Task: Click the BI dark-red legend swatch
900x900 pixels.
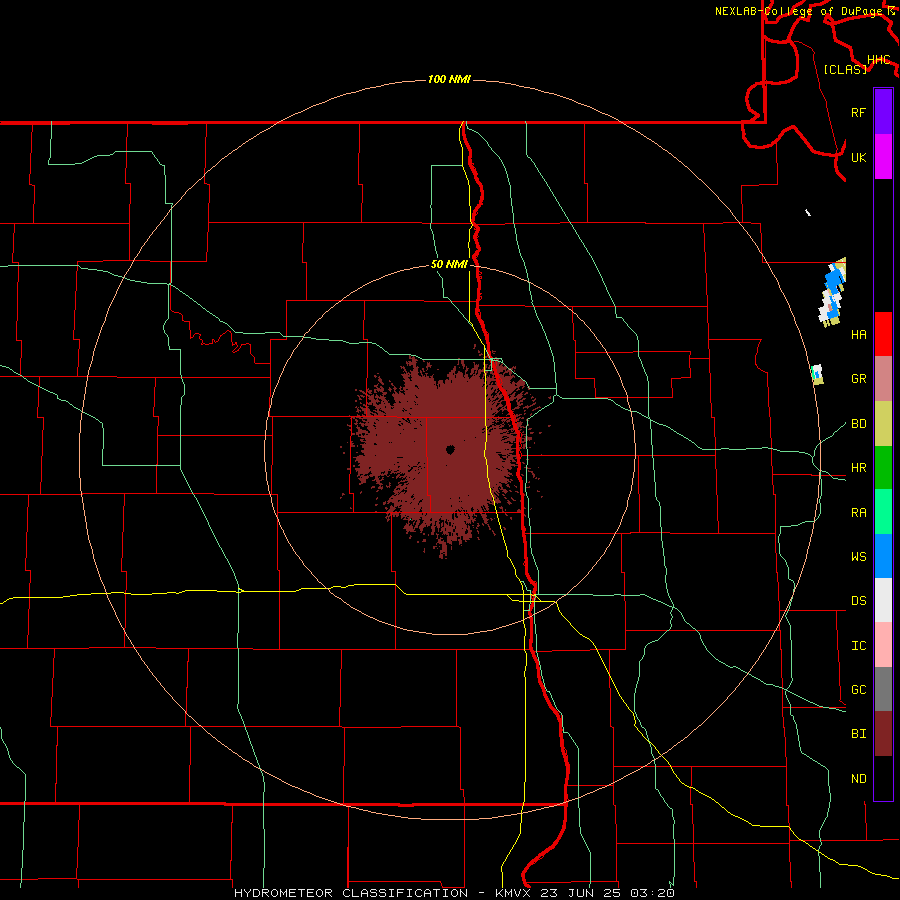Action: tap(883, 734)
